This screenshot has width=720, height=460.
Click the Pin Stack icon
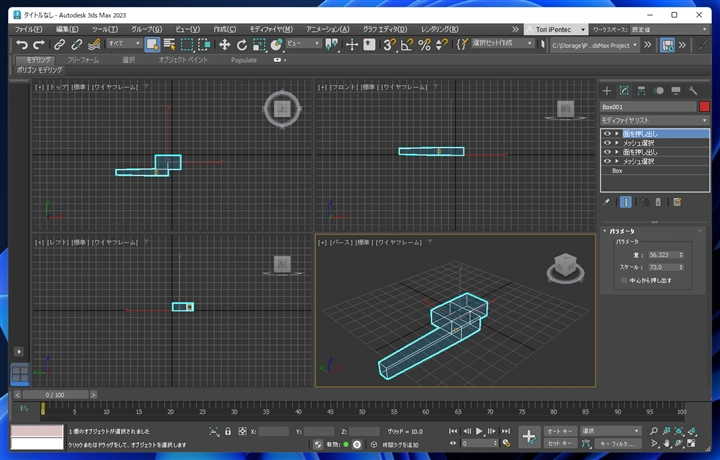(607, 202)
